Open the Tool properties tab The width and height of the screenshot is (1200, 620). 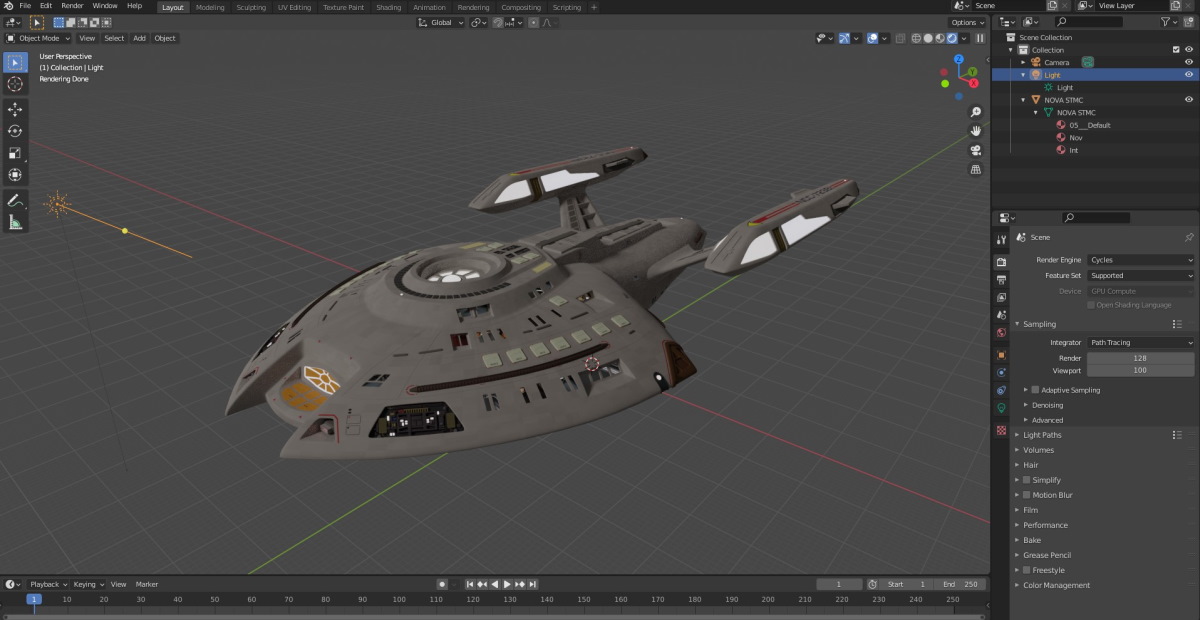[1001, 240]
